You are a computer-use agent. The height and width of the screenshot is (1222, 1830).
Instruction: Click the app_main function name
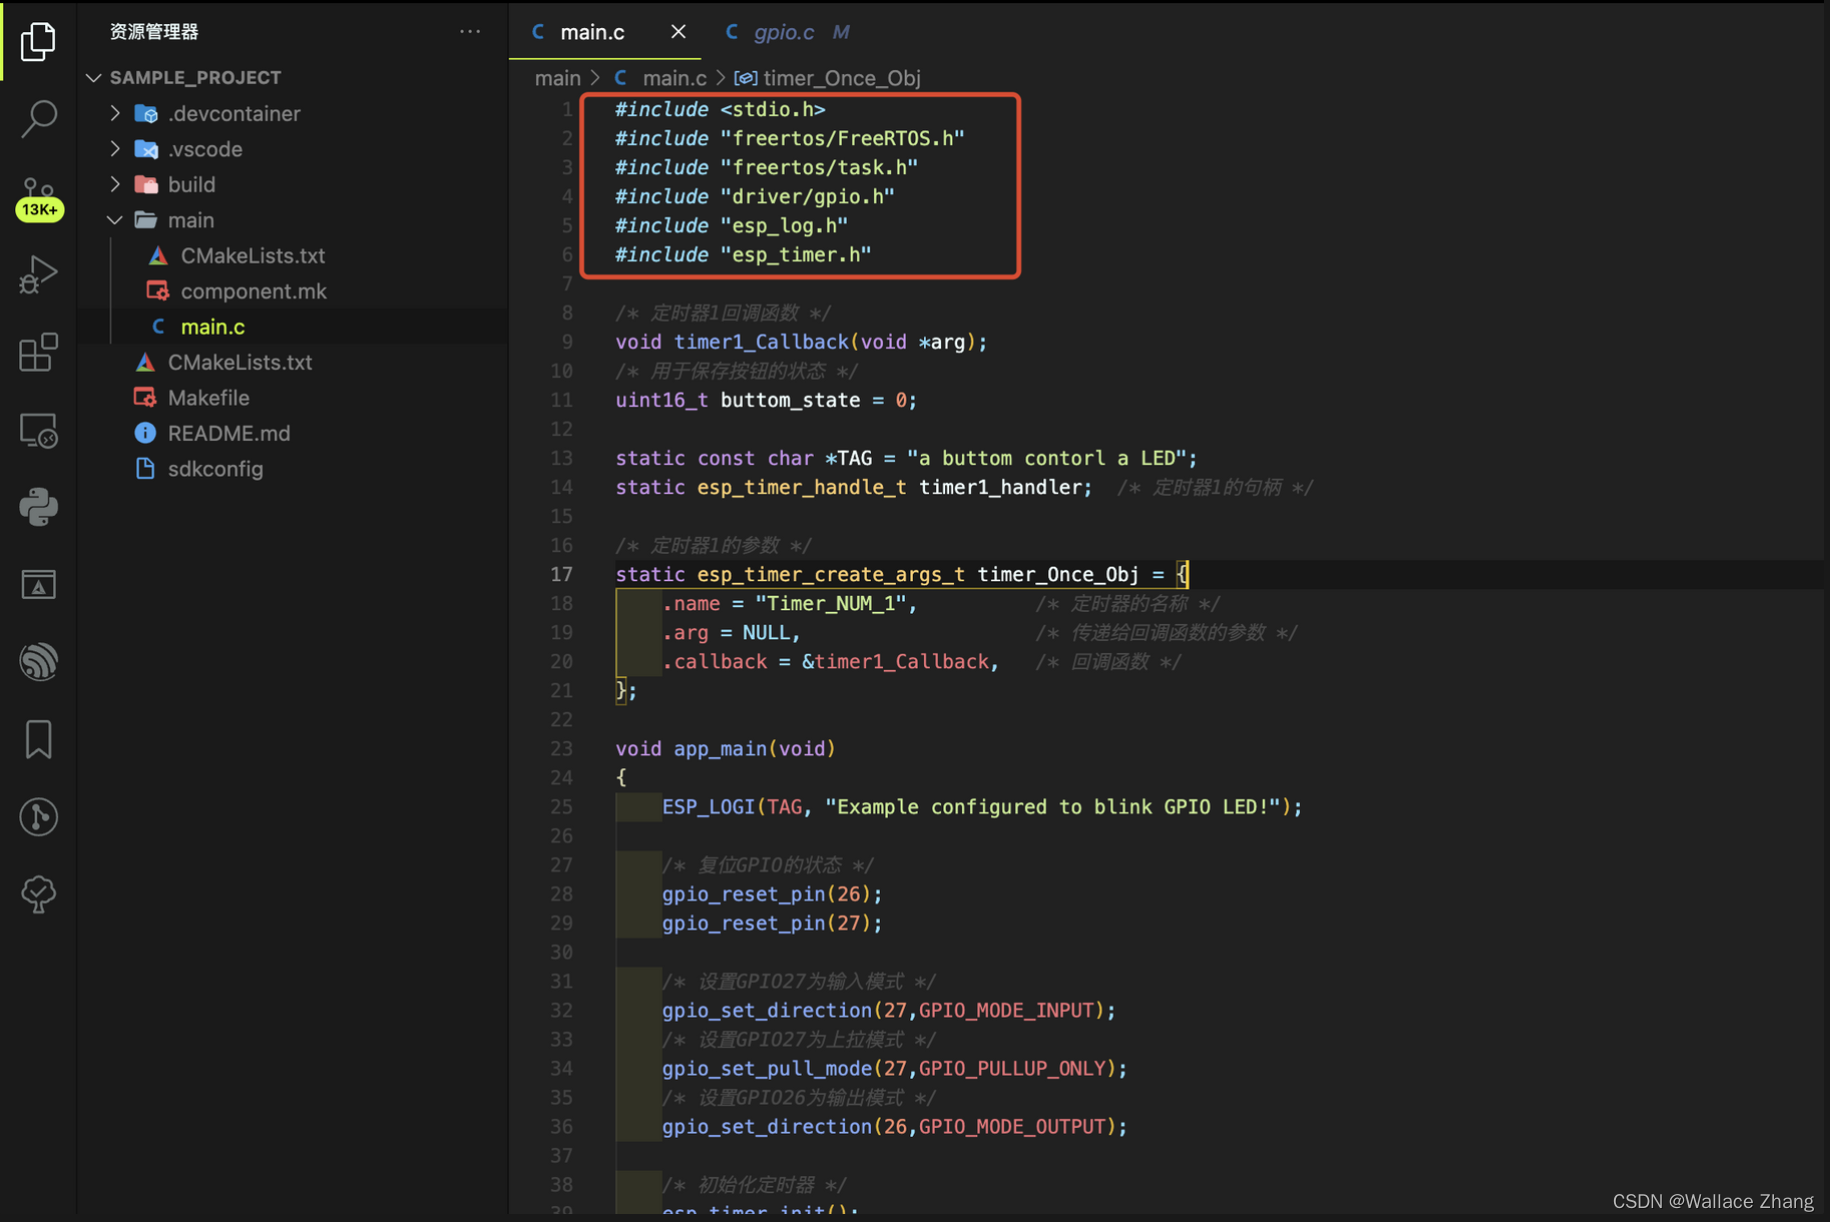[719, 749]
